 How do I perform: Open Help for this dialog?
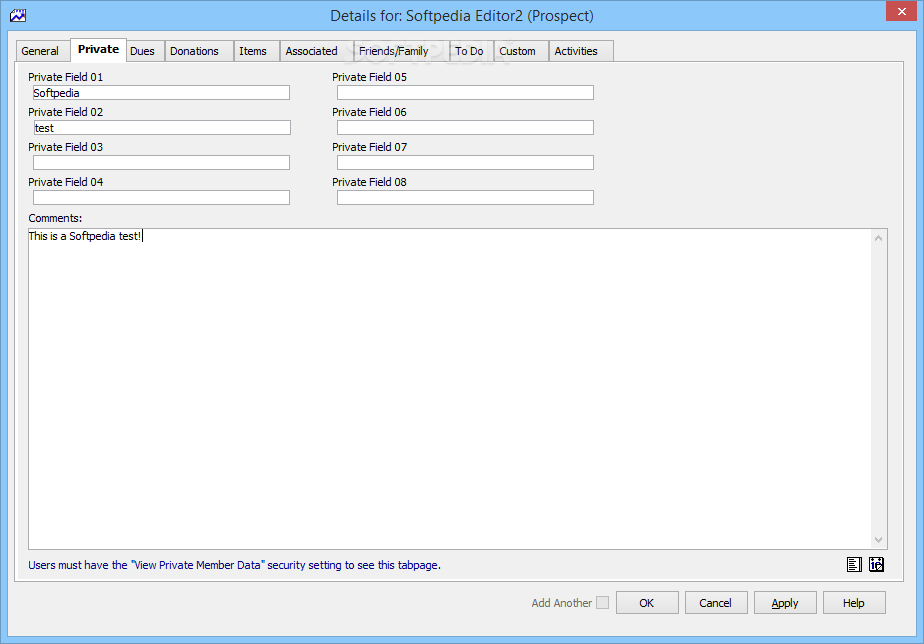[x=854, y=603]
